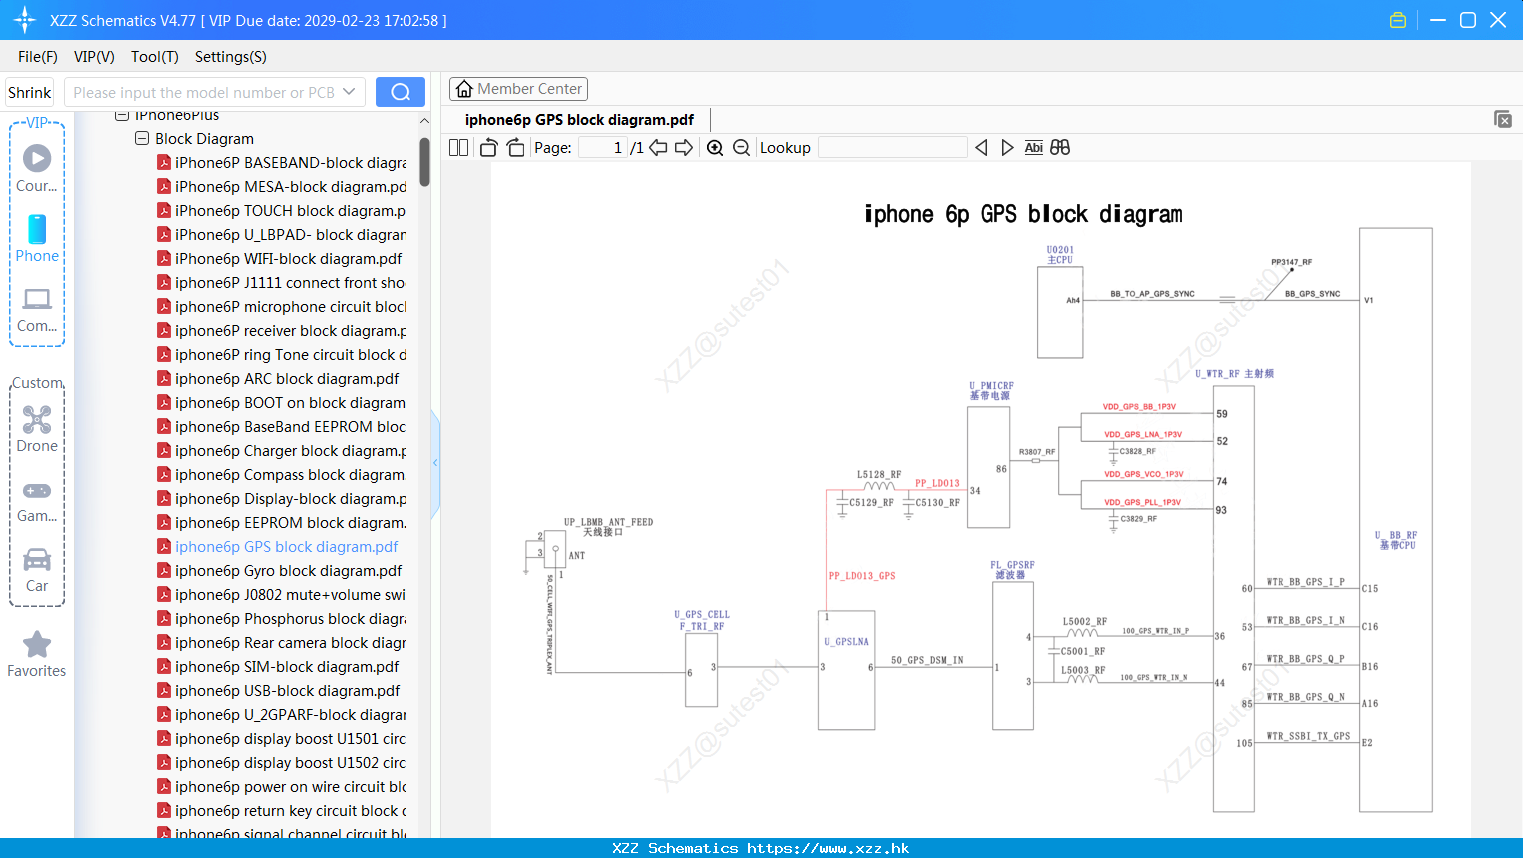This screenshot has height=858, width=1523.
Task: Go to previous page arrow
Action: 658,148
